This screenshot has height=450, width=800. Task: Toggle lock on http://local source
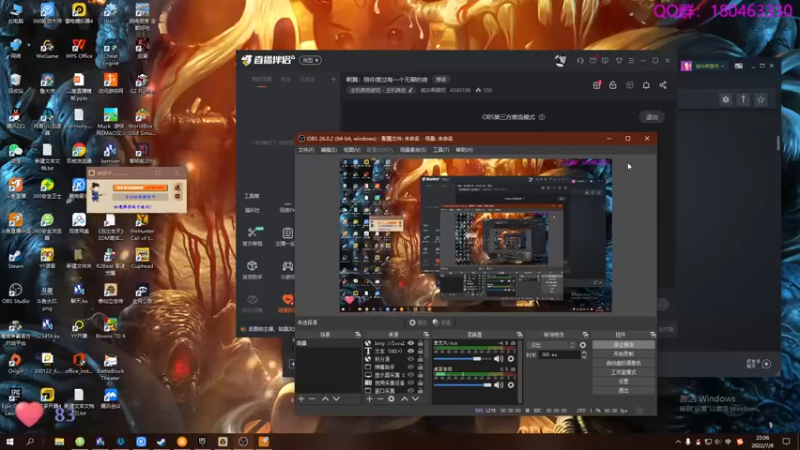click(x=420, y=343)
